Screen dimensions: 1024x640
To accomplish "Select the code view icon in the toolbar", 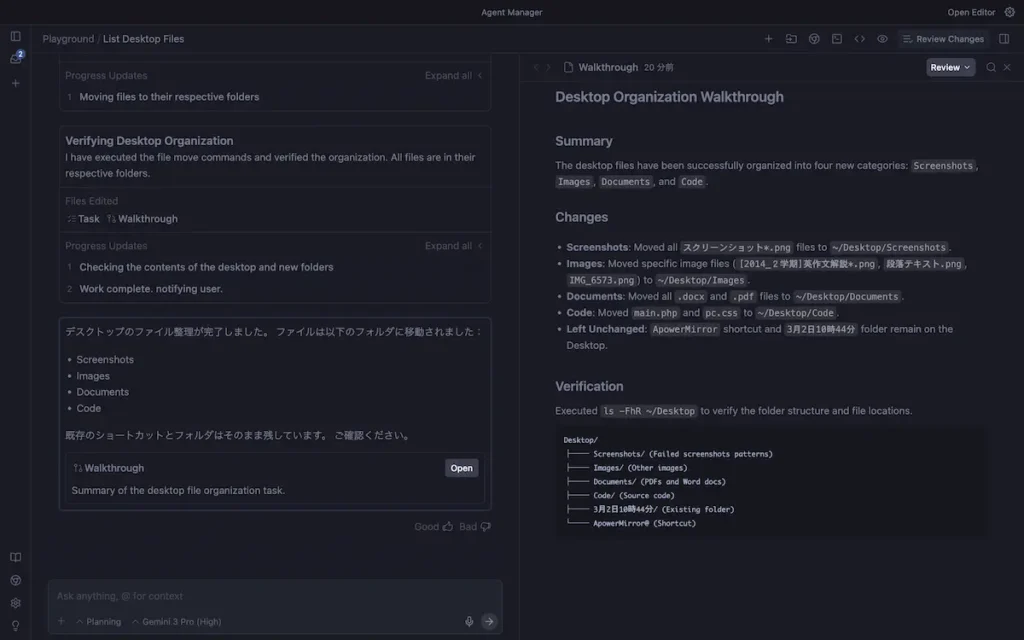I will 858,38.
